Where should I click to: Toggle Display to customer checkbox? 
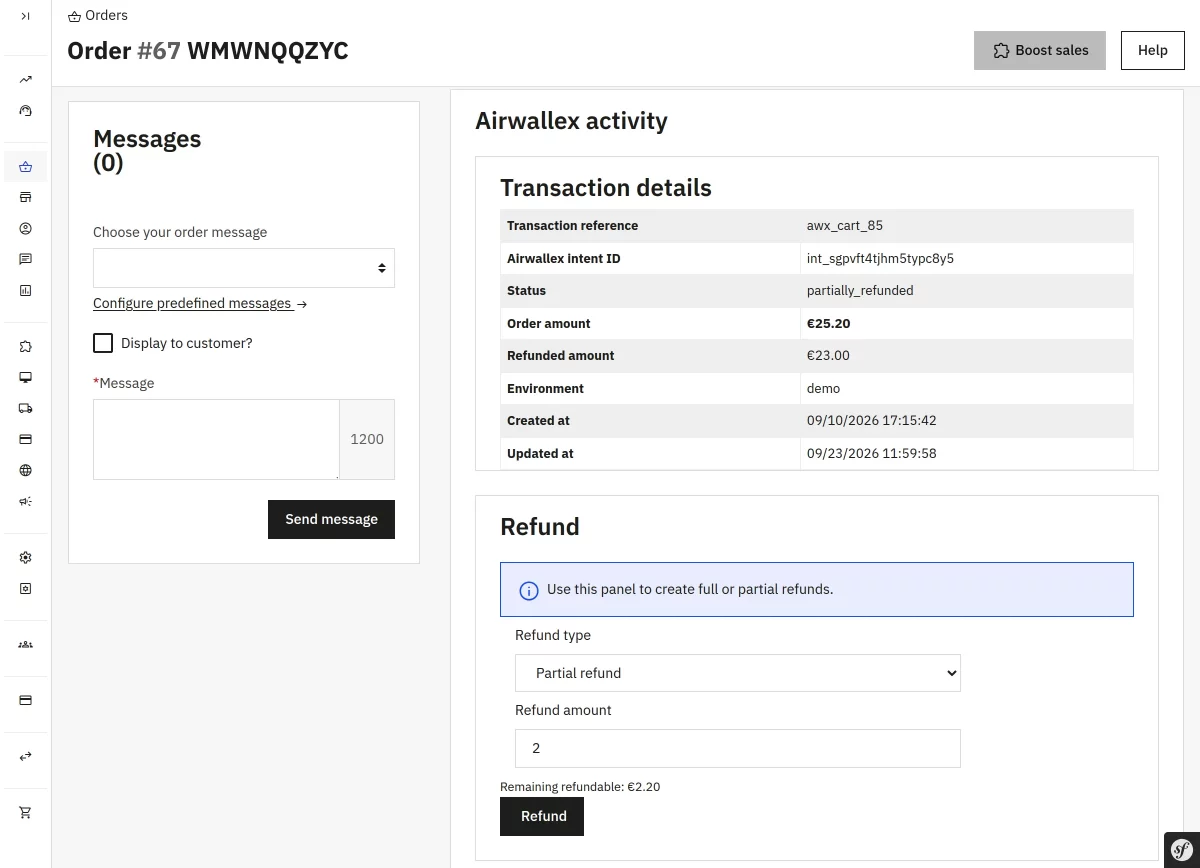click(103, 343)
